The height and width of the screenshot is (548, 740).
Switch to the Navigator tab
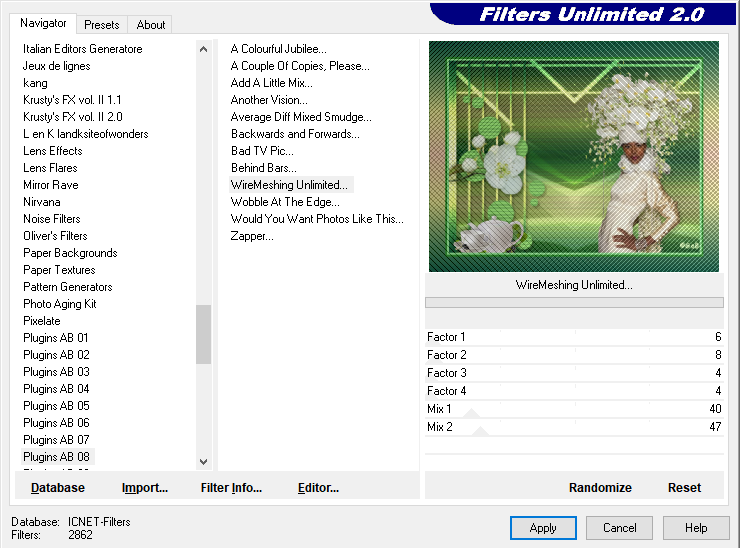(43, 23)
